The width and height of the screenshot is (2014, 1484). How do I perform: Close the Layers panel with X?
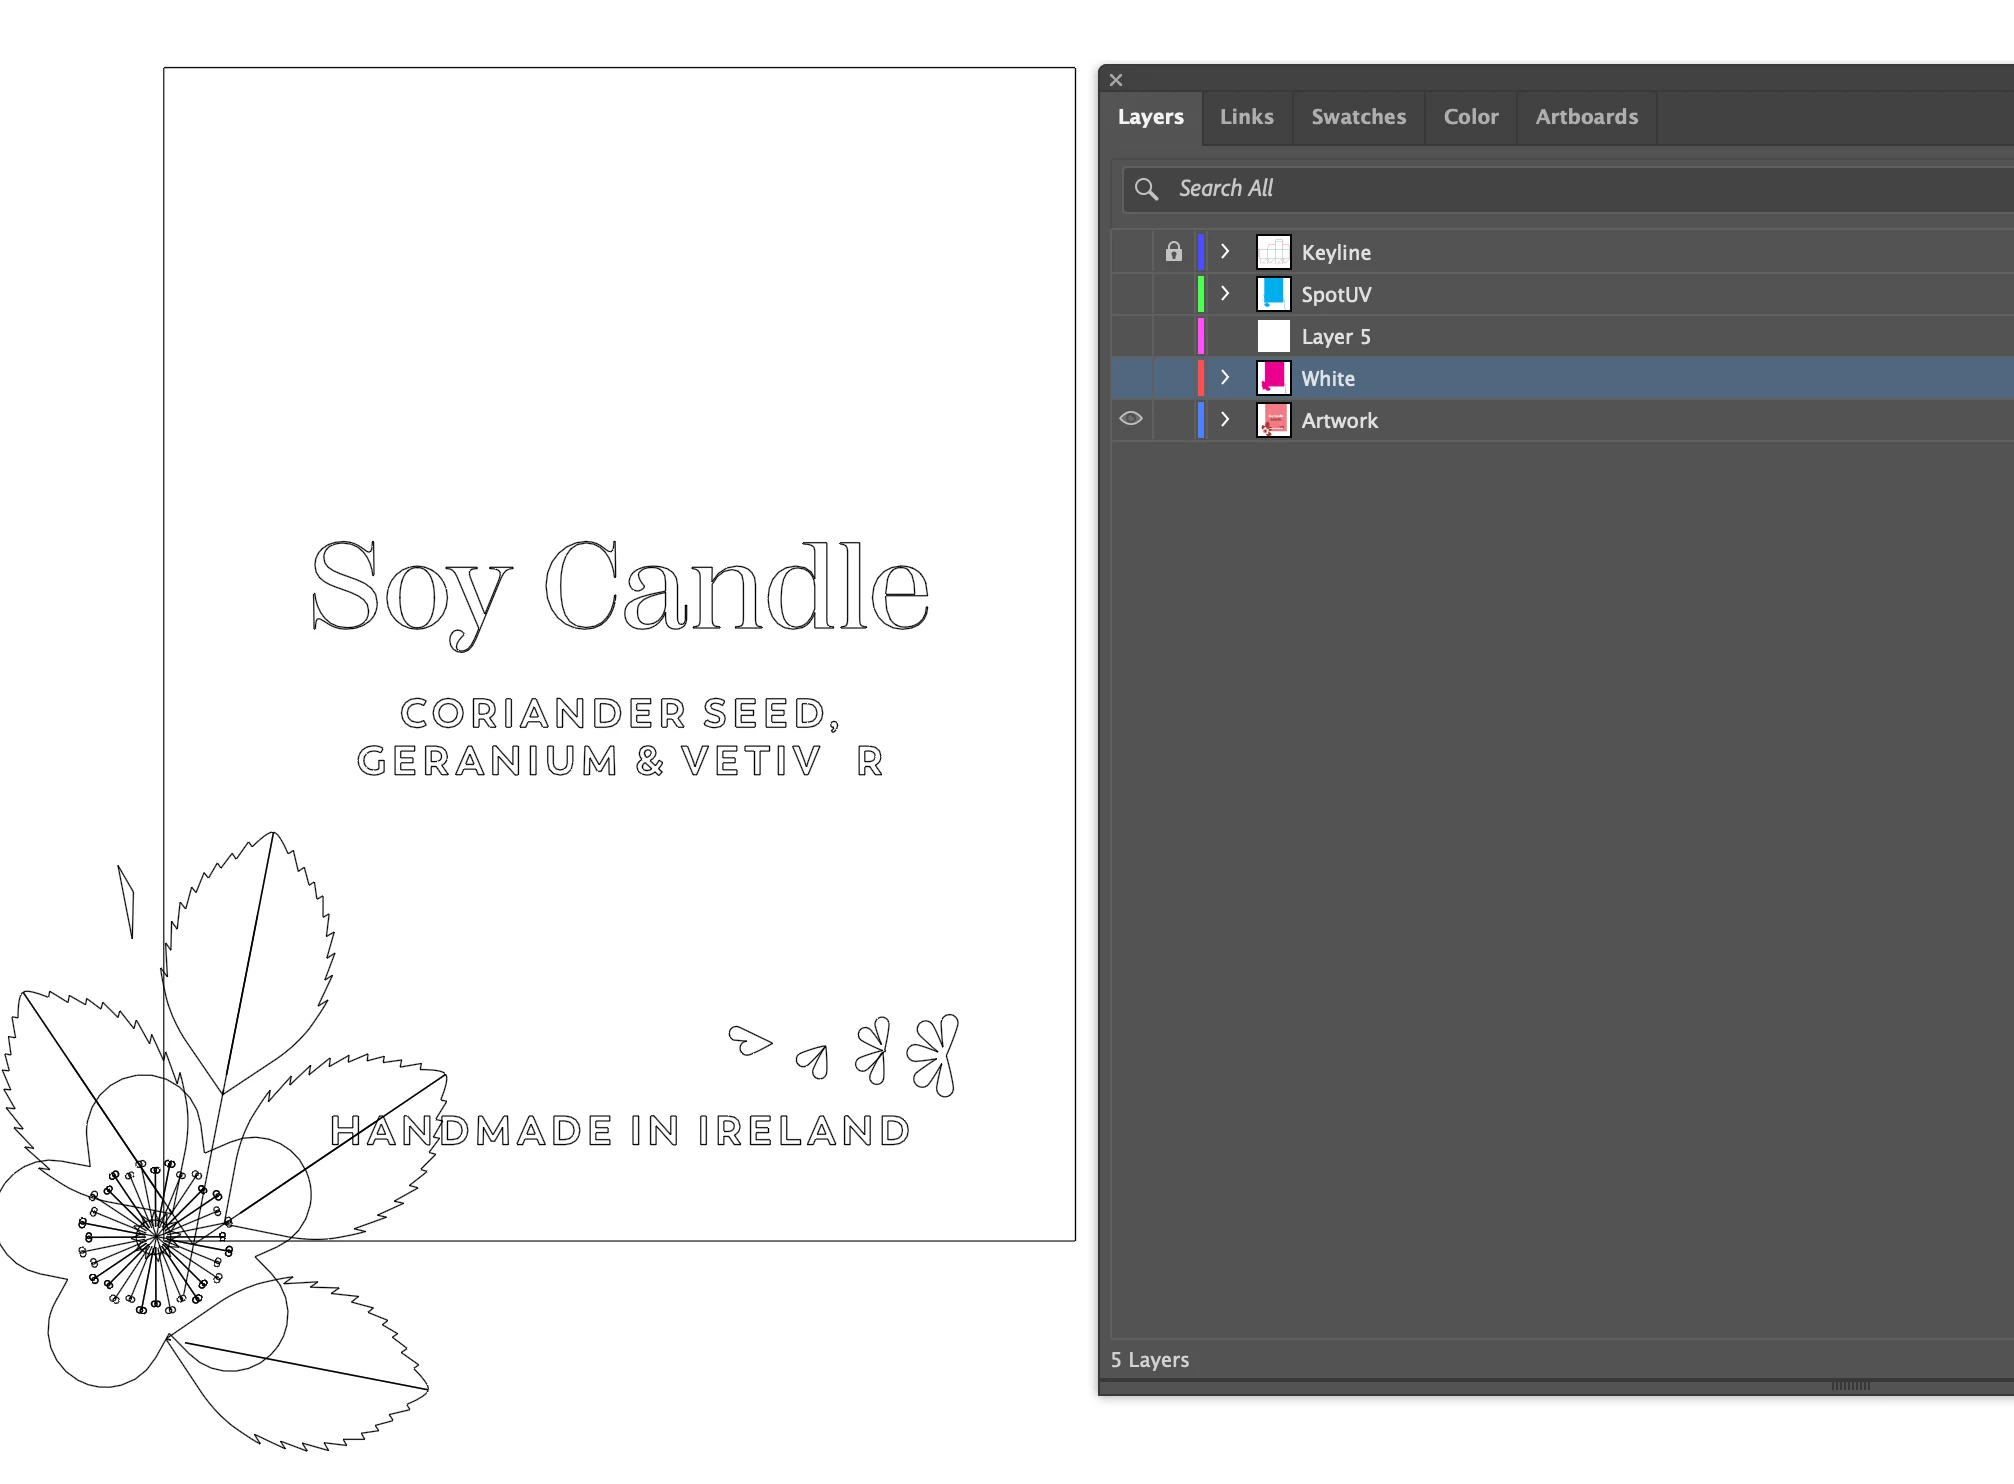(1116, 80)
